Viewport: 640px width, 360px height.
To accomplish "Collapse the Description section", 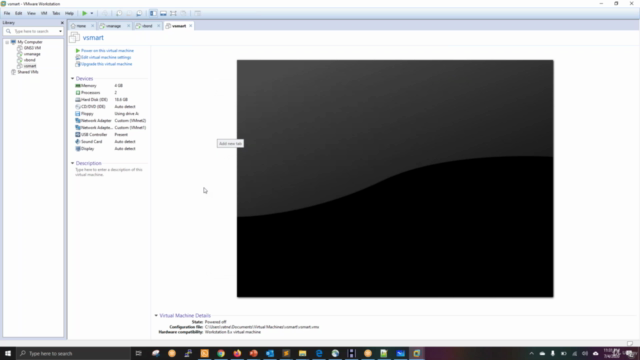I will click(73, 163).
